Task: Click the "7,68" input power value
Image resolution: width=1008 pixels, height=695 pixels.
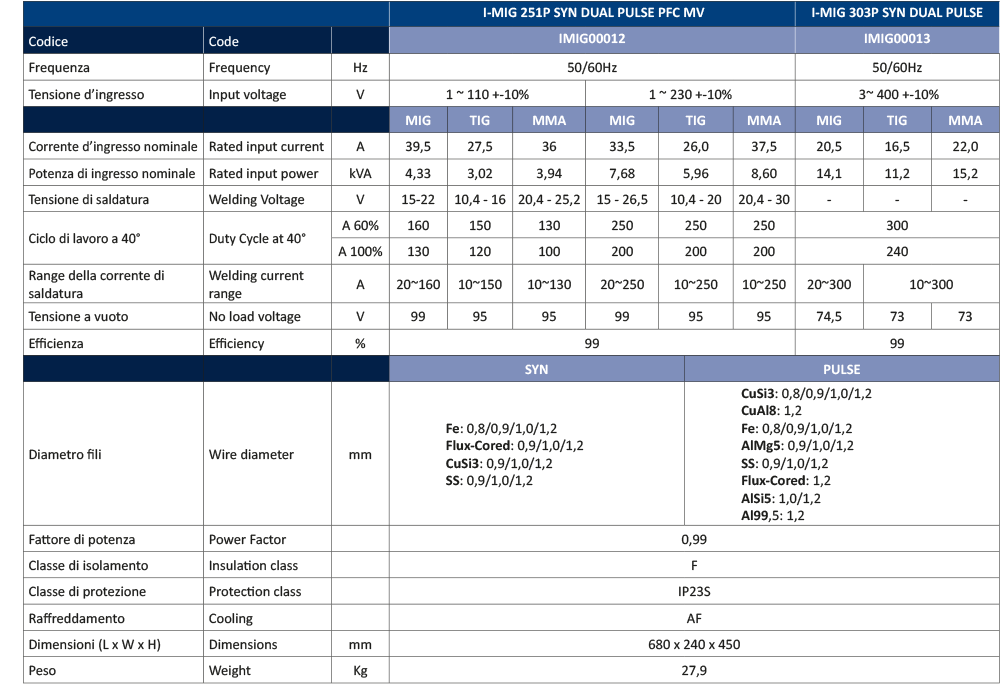Action: click(x=622, y=174)
